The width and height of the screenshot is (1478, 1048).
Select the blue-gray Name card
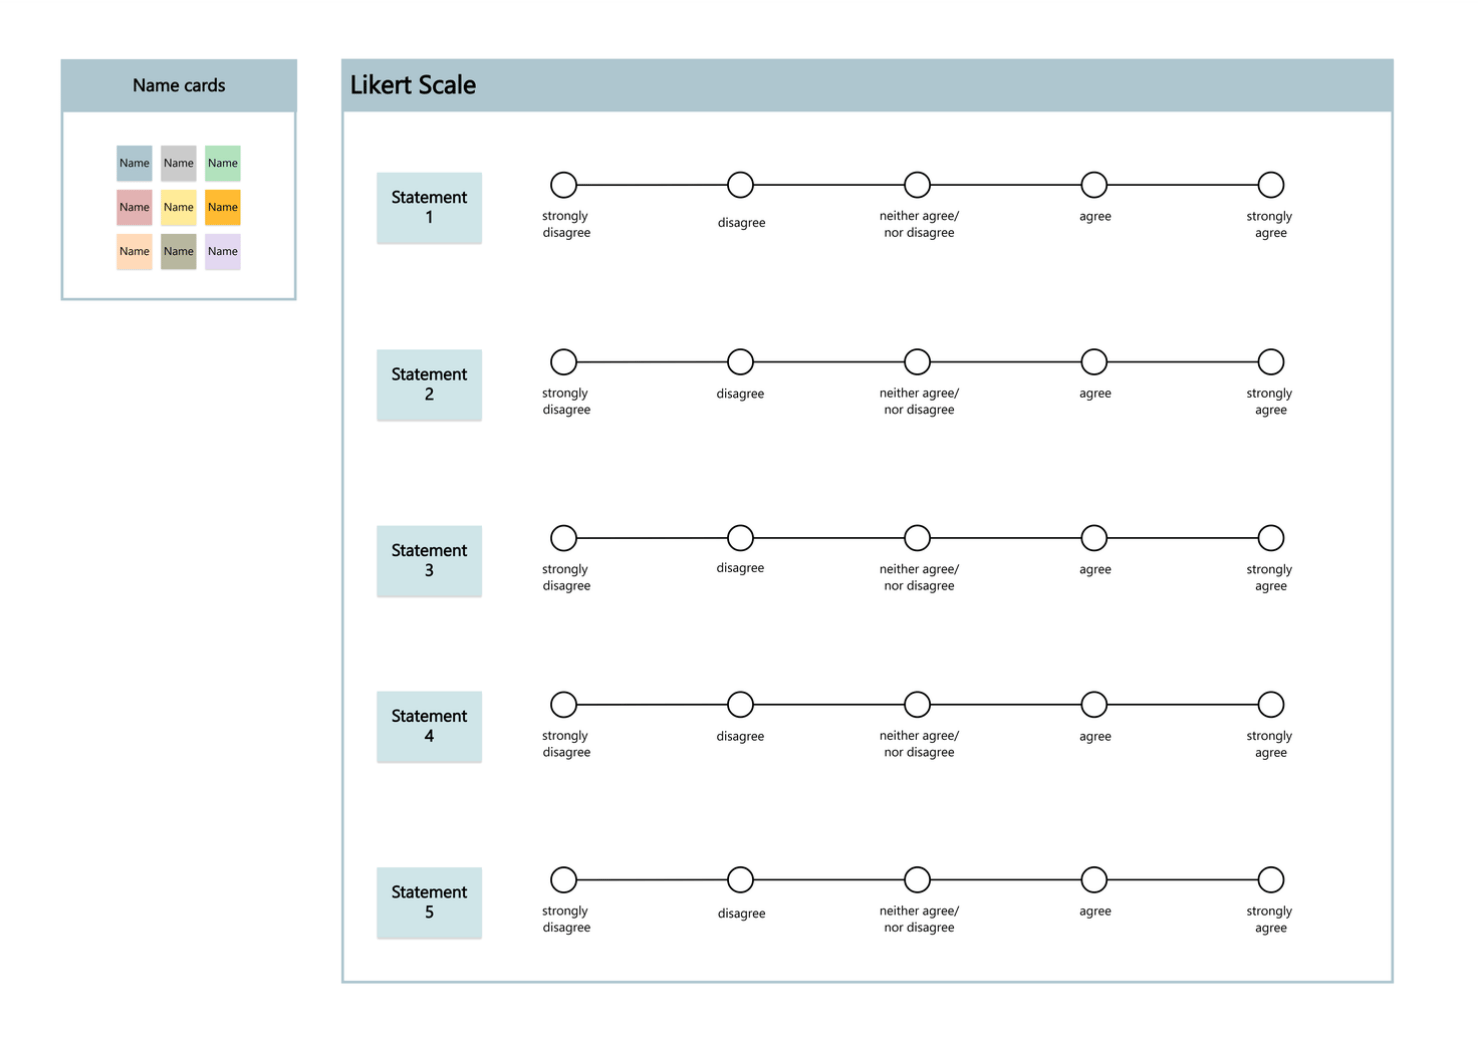134,163
